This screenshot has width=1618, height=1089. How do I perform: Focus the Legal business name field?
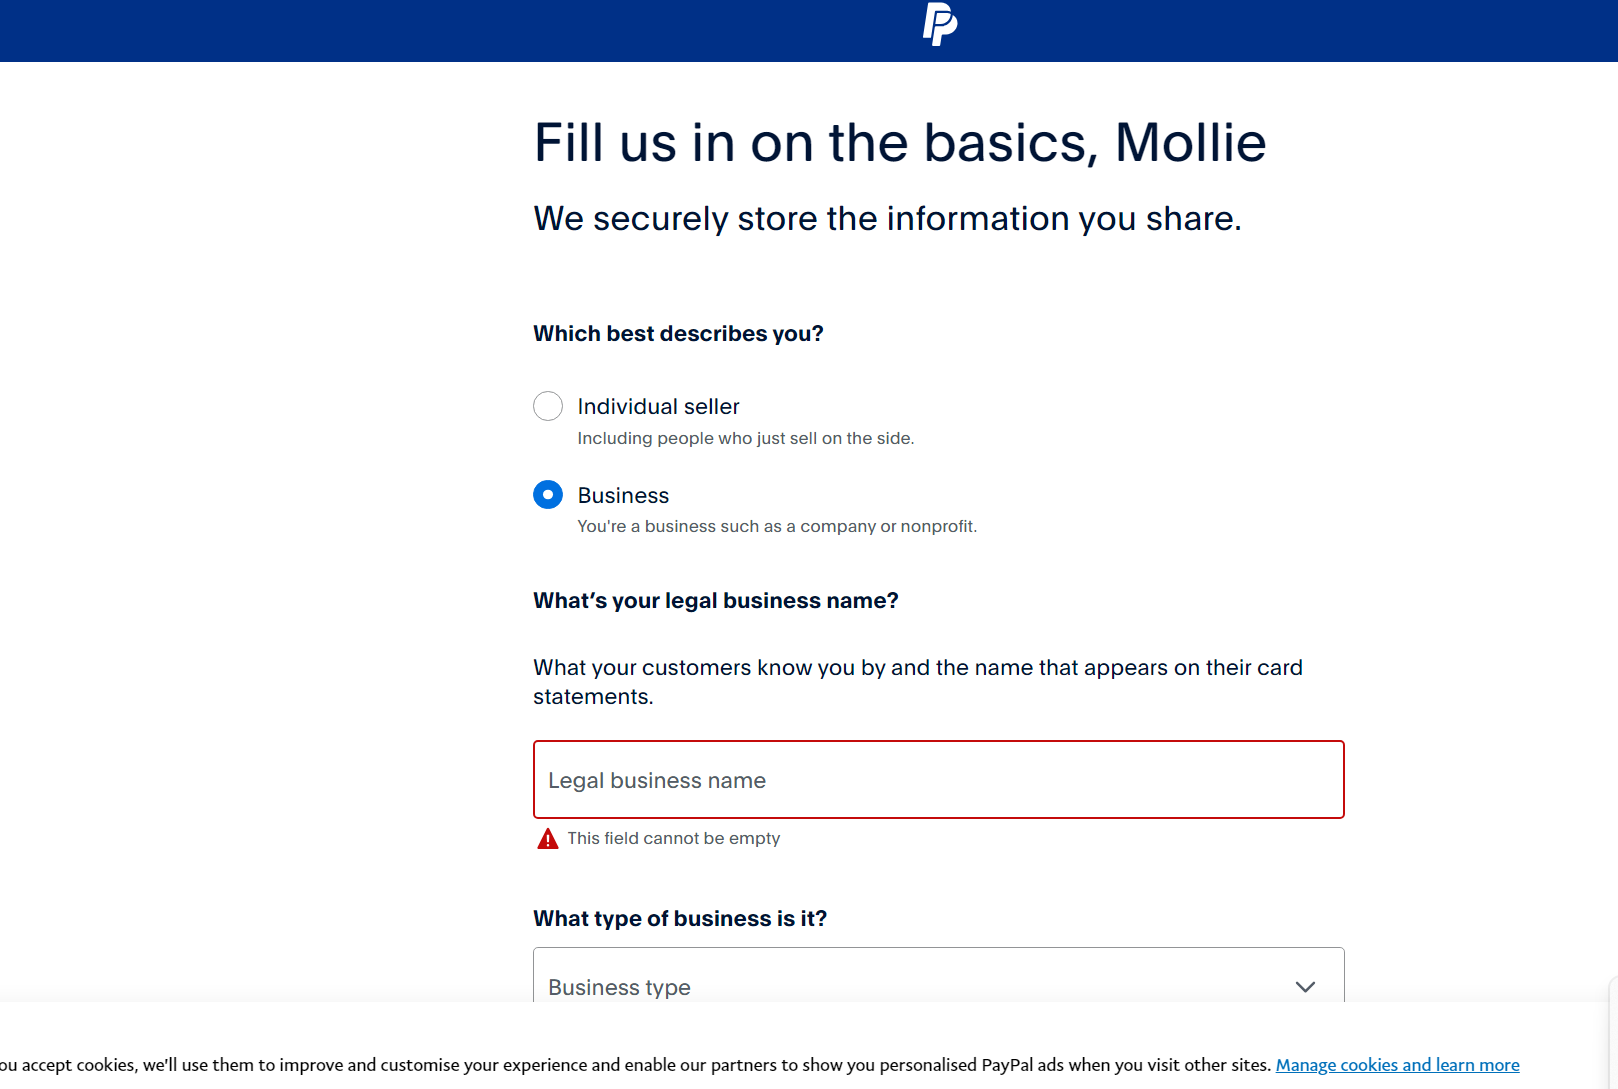click(x=938, y=780)
